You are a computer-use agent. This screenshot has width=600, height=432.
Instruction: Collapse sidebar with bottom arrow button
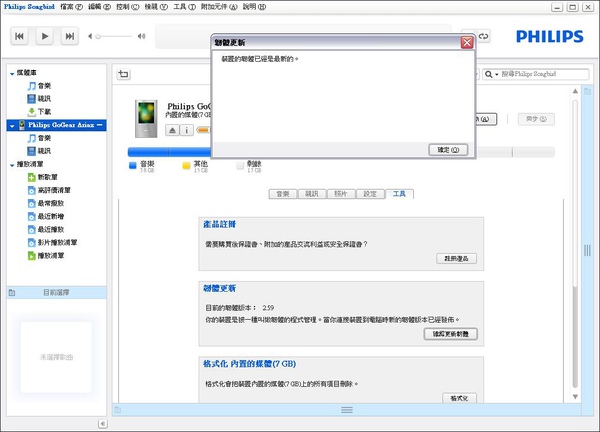103,424
